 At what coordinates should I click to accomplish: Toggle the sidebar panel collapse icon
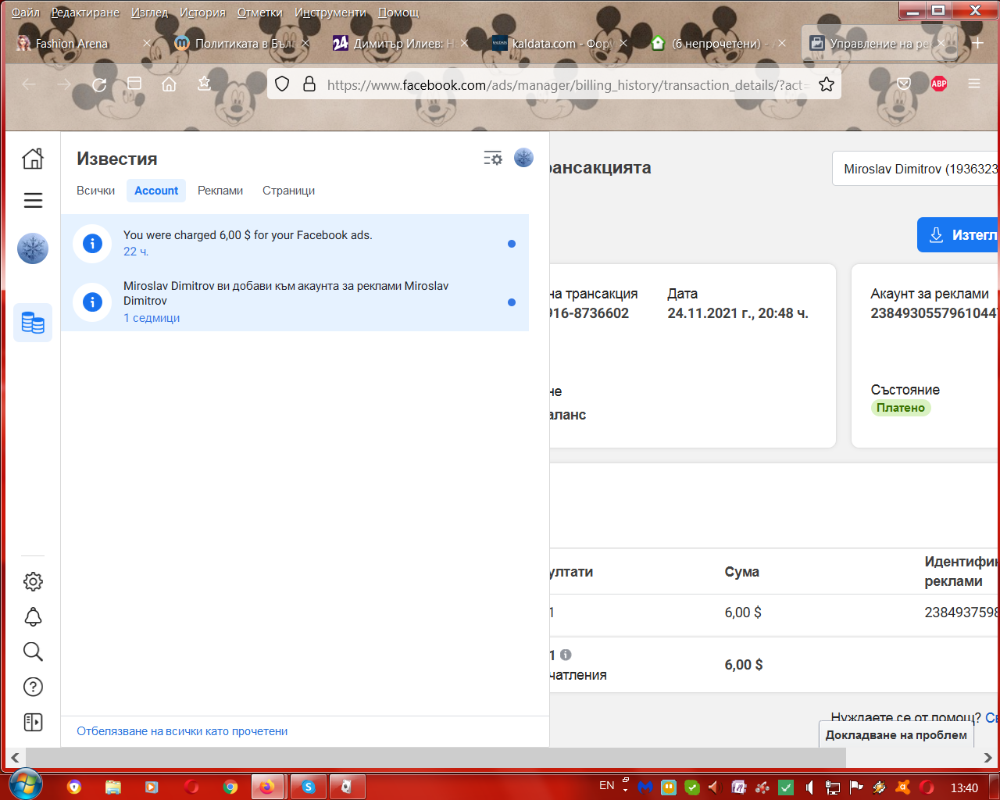(x=33, y=722)
